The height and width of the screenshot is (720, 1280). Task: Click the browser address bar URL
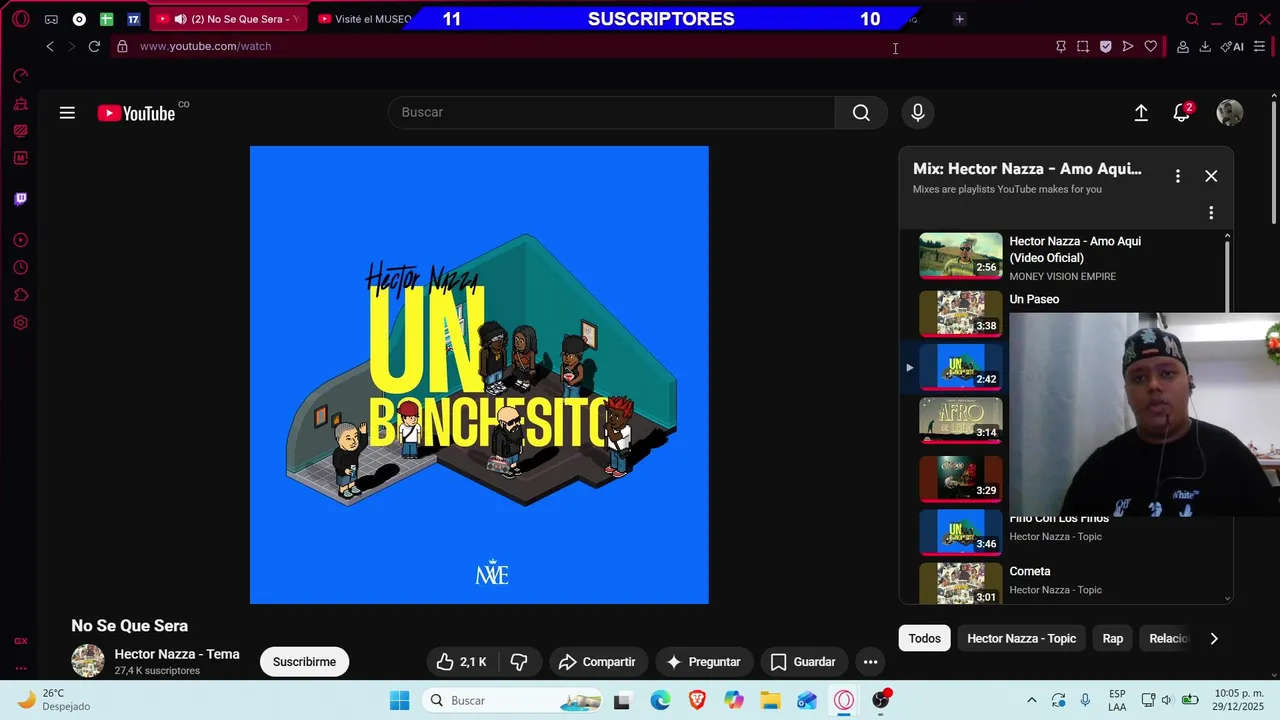pyautogui.click(x=205, y=46)
